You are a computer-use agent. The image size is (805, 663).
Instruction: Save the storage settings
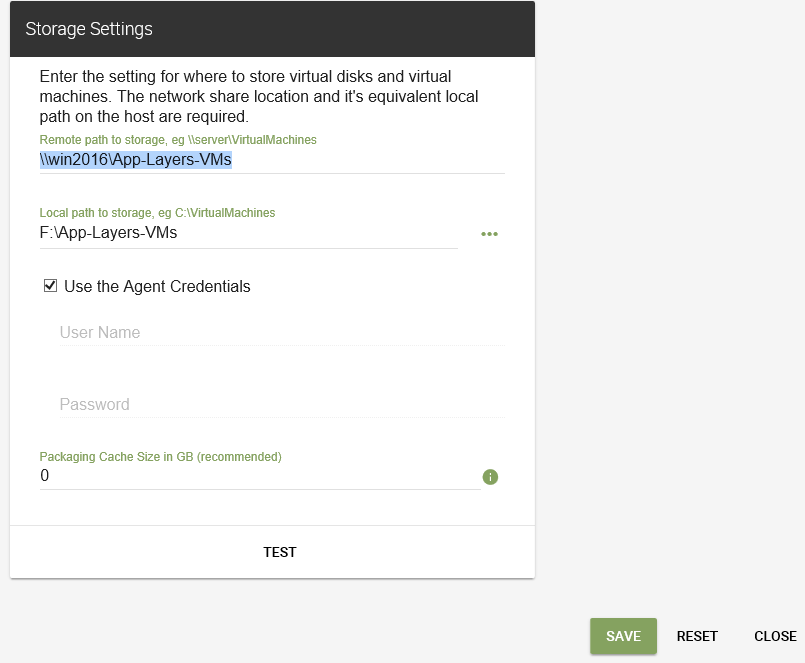tap(623, 636)
